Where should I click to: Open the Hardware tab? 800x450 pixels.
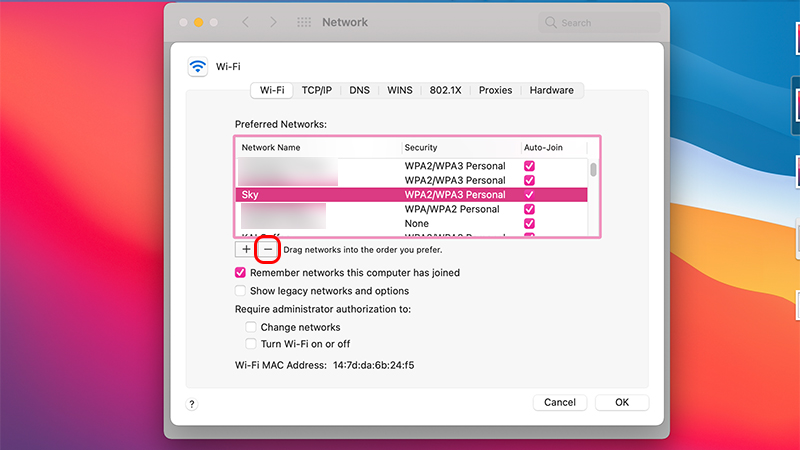[552, 90]
